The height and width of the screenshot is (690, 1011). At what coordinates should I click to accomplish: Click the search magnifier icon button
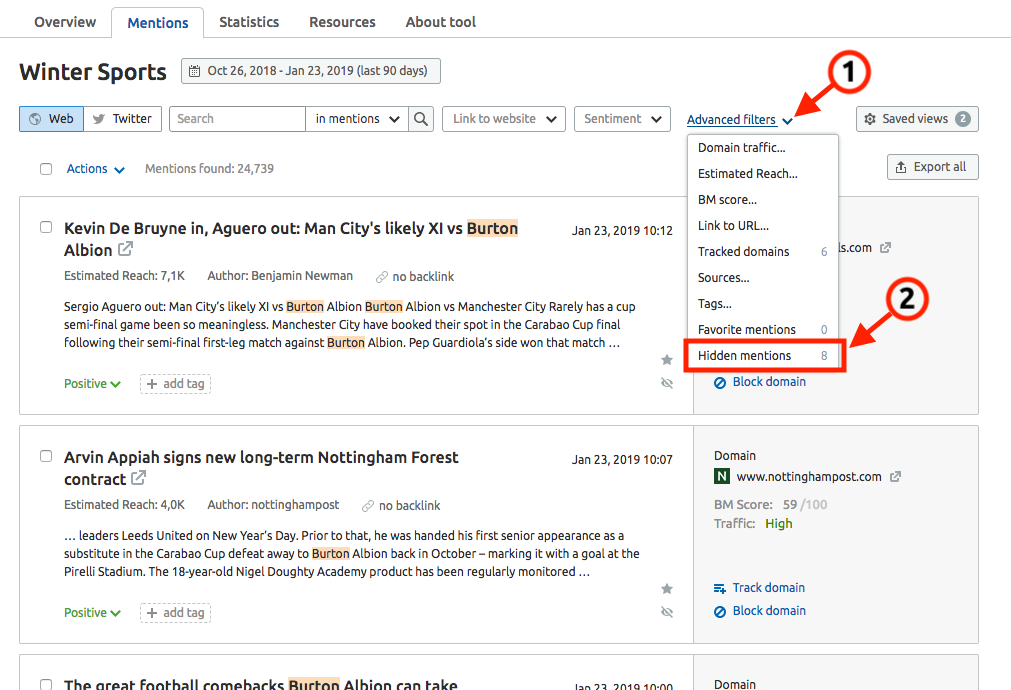[421, 119]
